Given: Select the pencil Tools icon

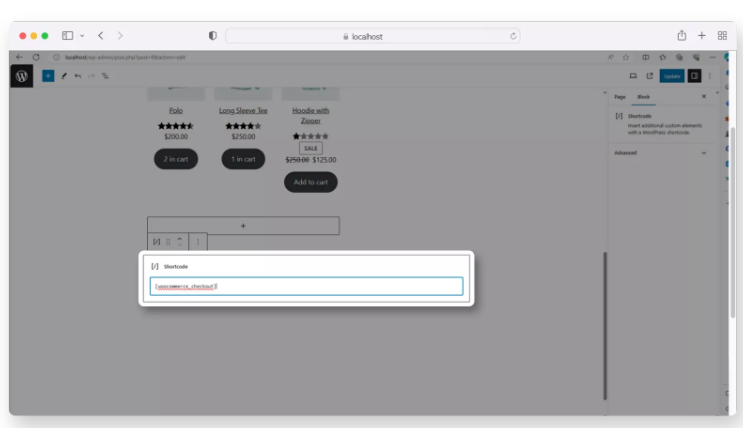Looking at the screenshot, I should (63, 76).
